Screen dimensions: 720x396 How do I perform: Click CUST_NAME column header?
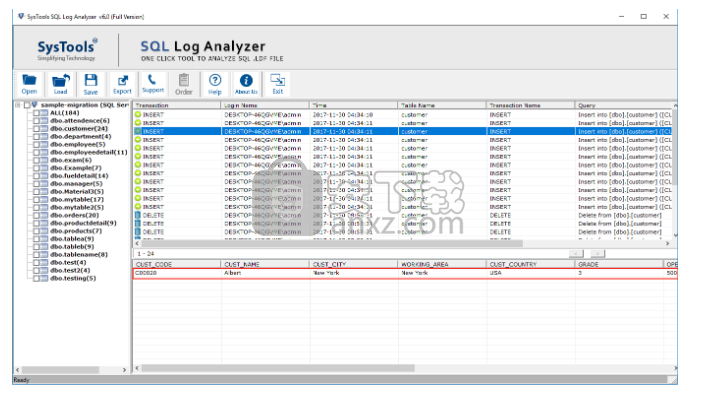pos(265,265)
